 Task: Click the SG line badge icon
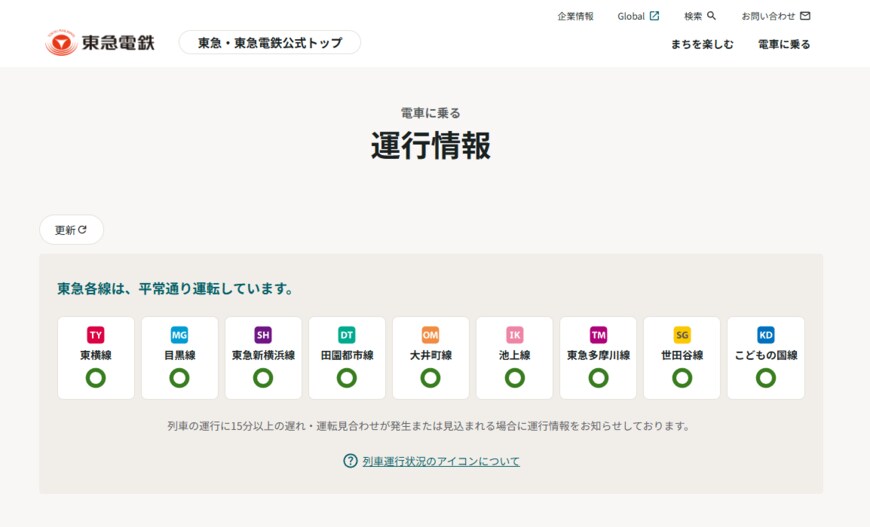pyautogui.click(x=682, y=335)
